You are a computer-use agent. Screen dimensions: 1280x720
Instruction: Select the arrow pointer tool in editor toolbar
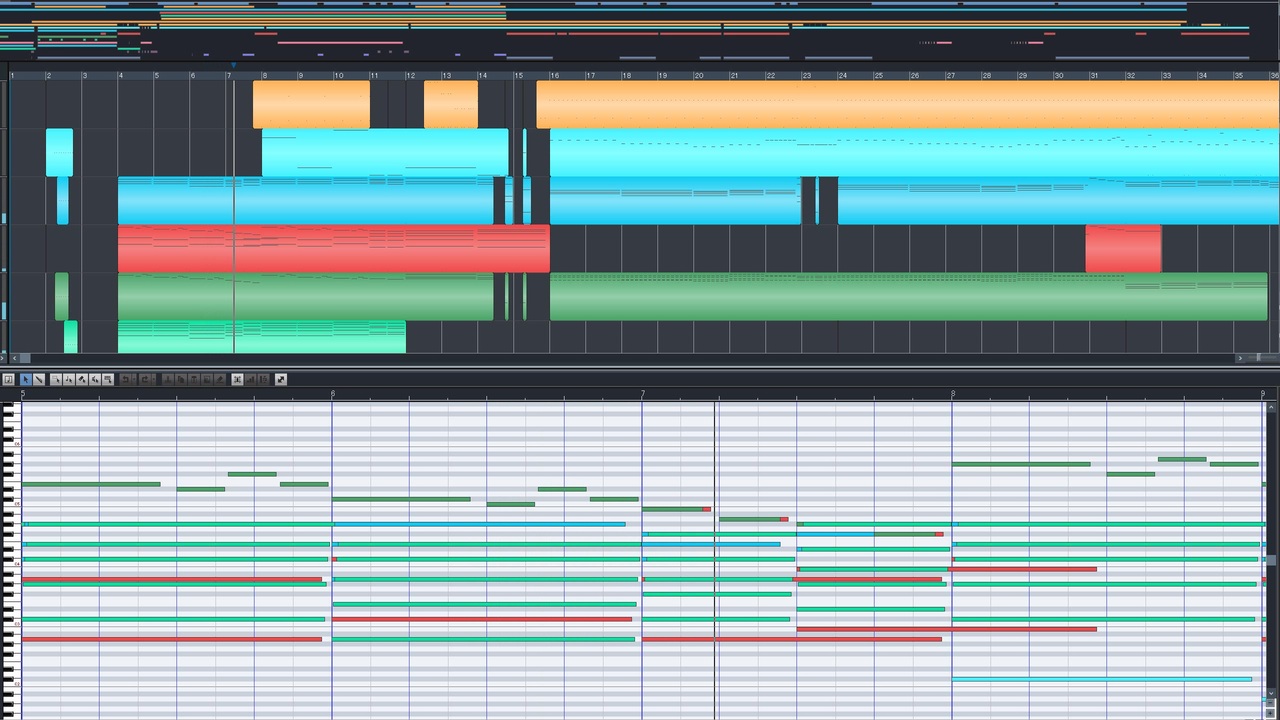click(x=26, y=380)
